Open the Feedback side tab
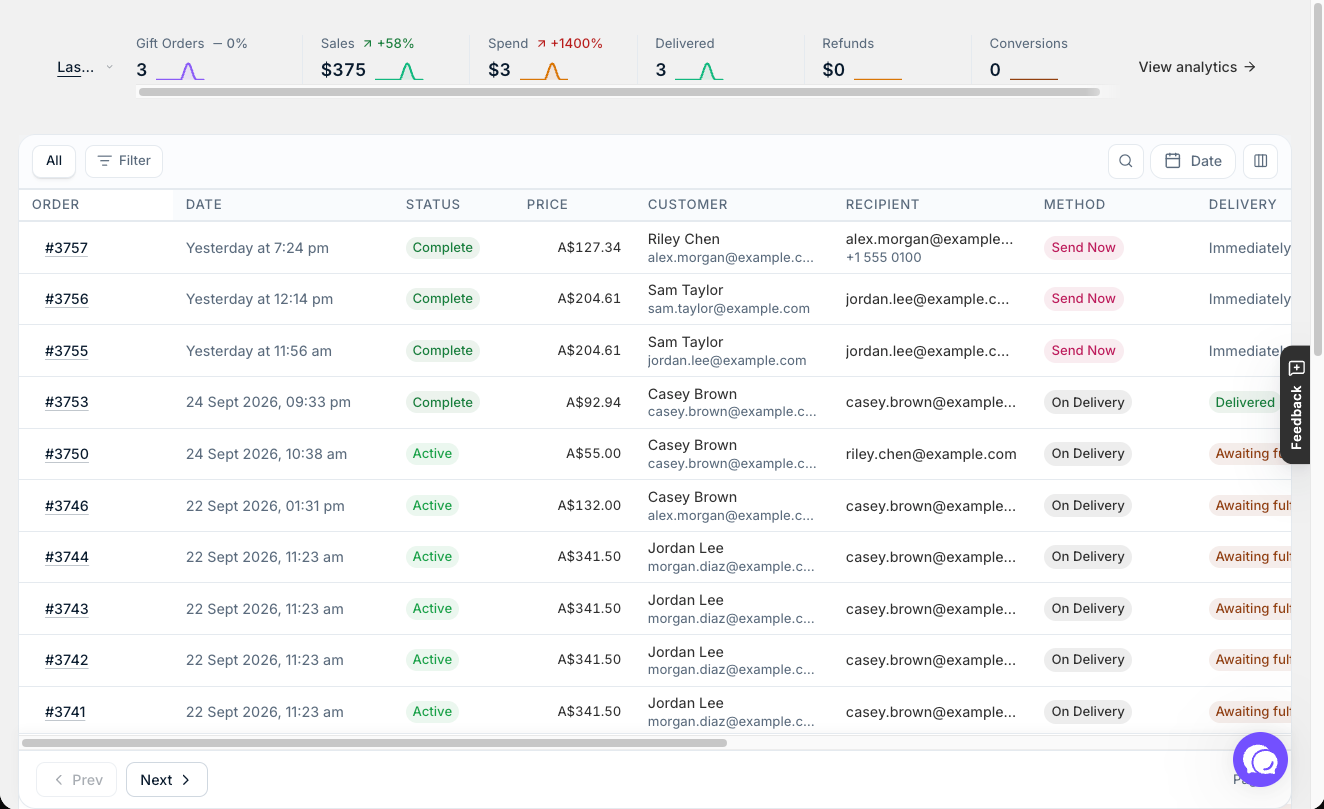Viewport: 1324px width, 809px height. coord(1296,405)
